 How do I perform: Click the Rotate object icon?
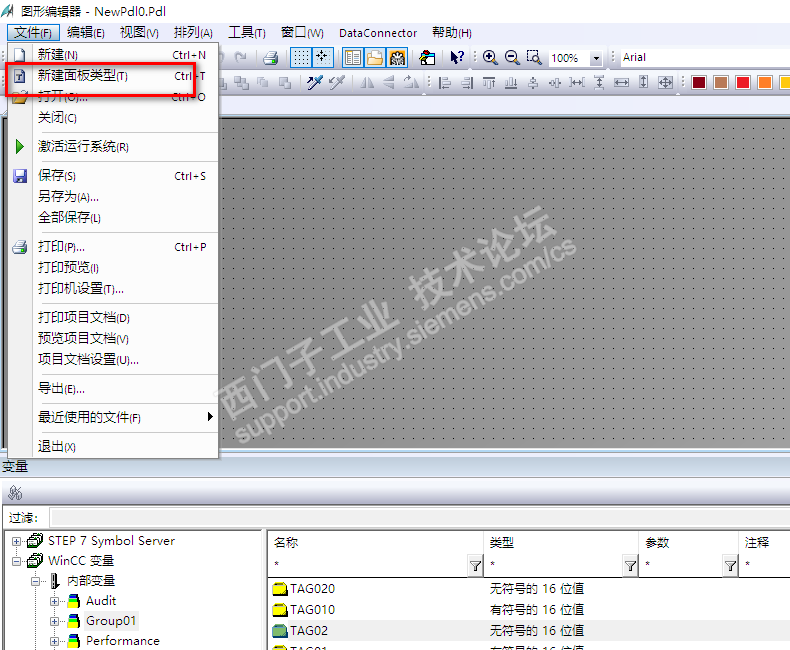click(x=411, y=82)
